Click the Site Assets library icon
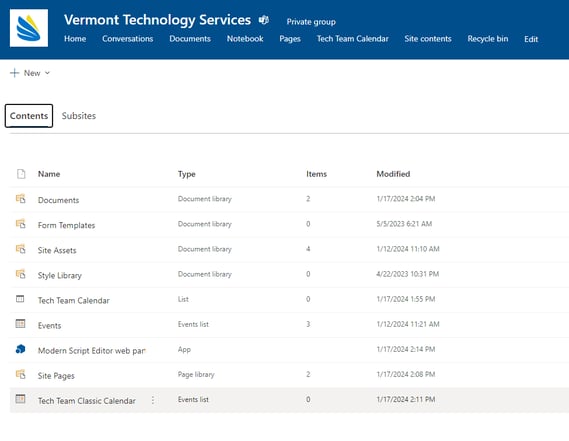The image size is (569, 441). click(x=21, y=249)
